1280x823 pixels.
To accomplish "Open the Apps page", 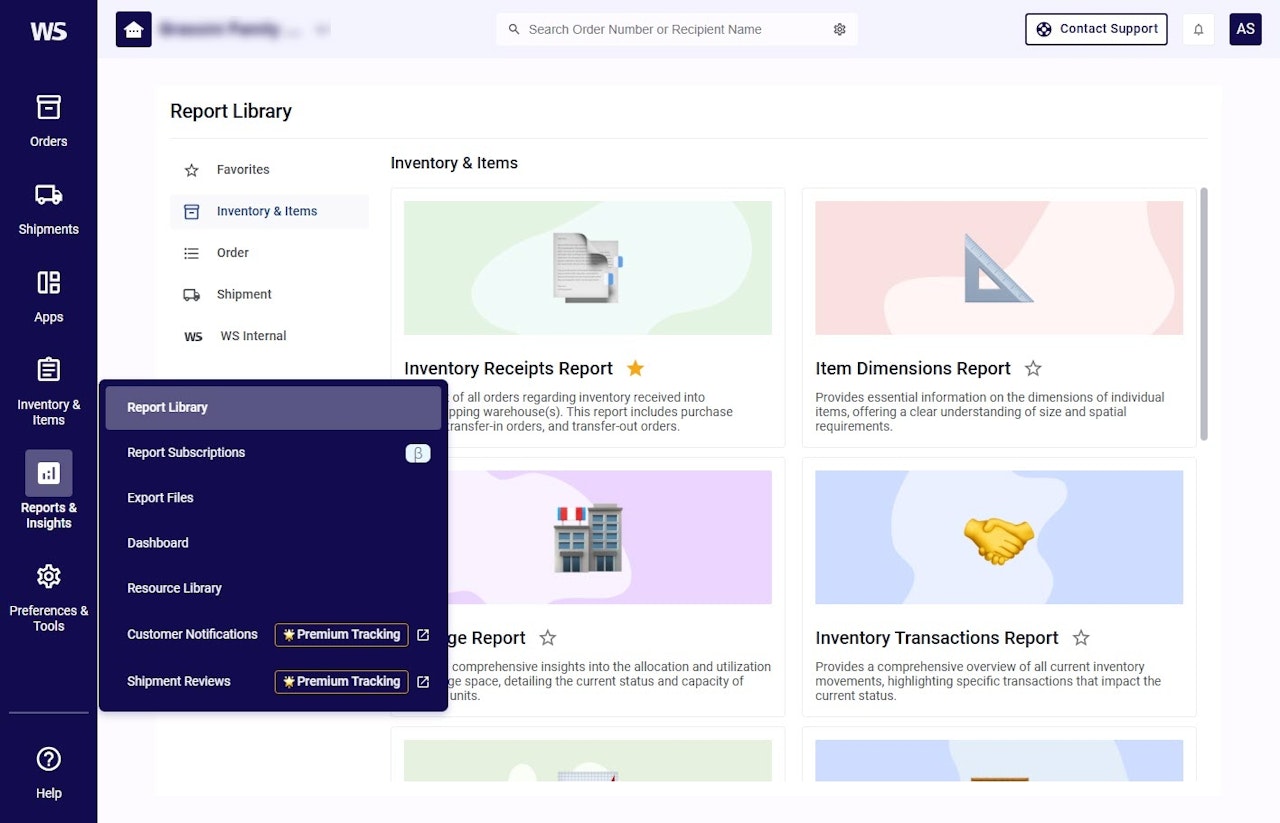I will coord(48,296).
